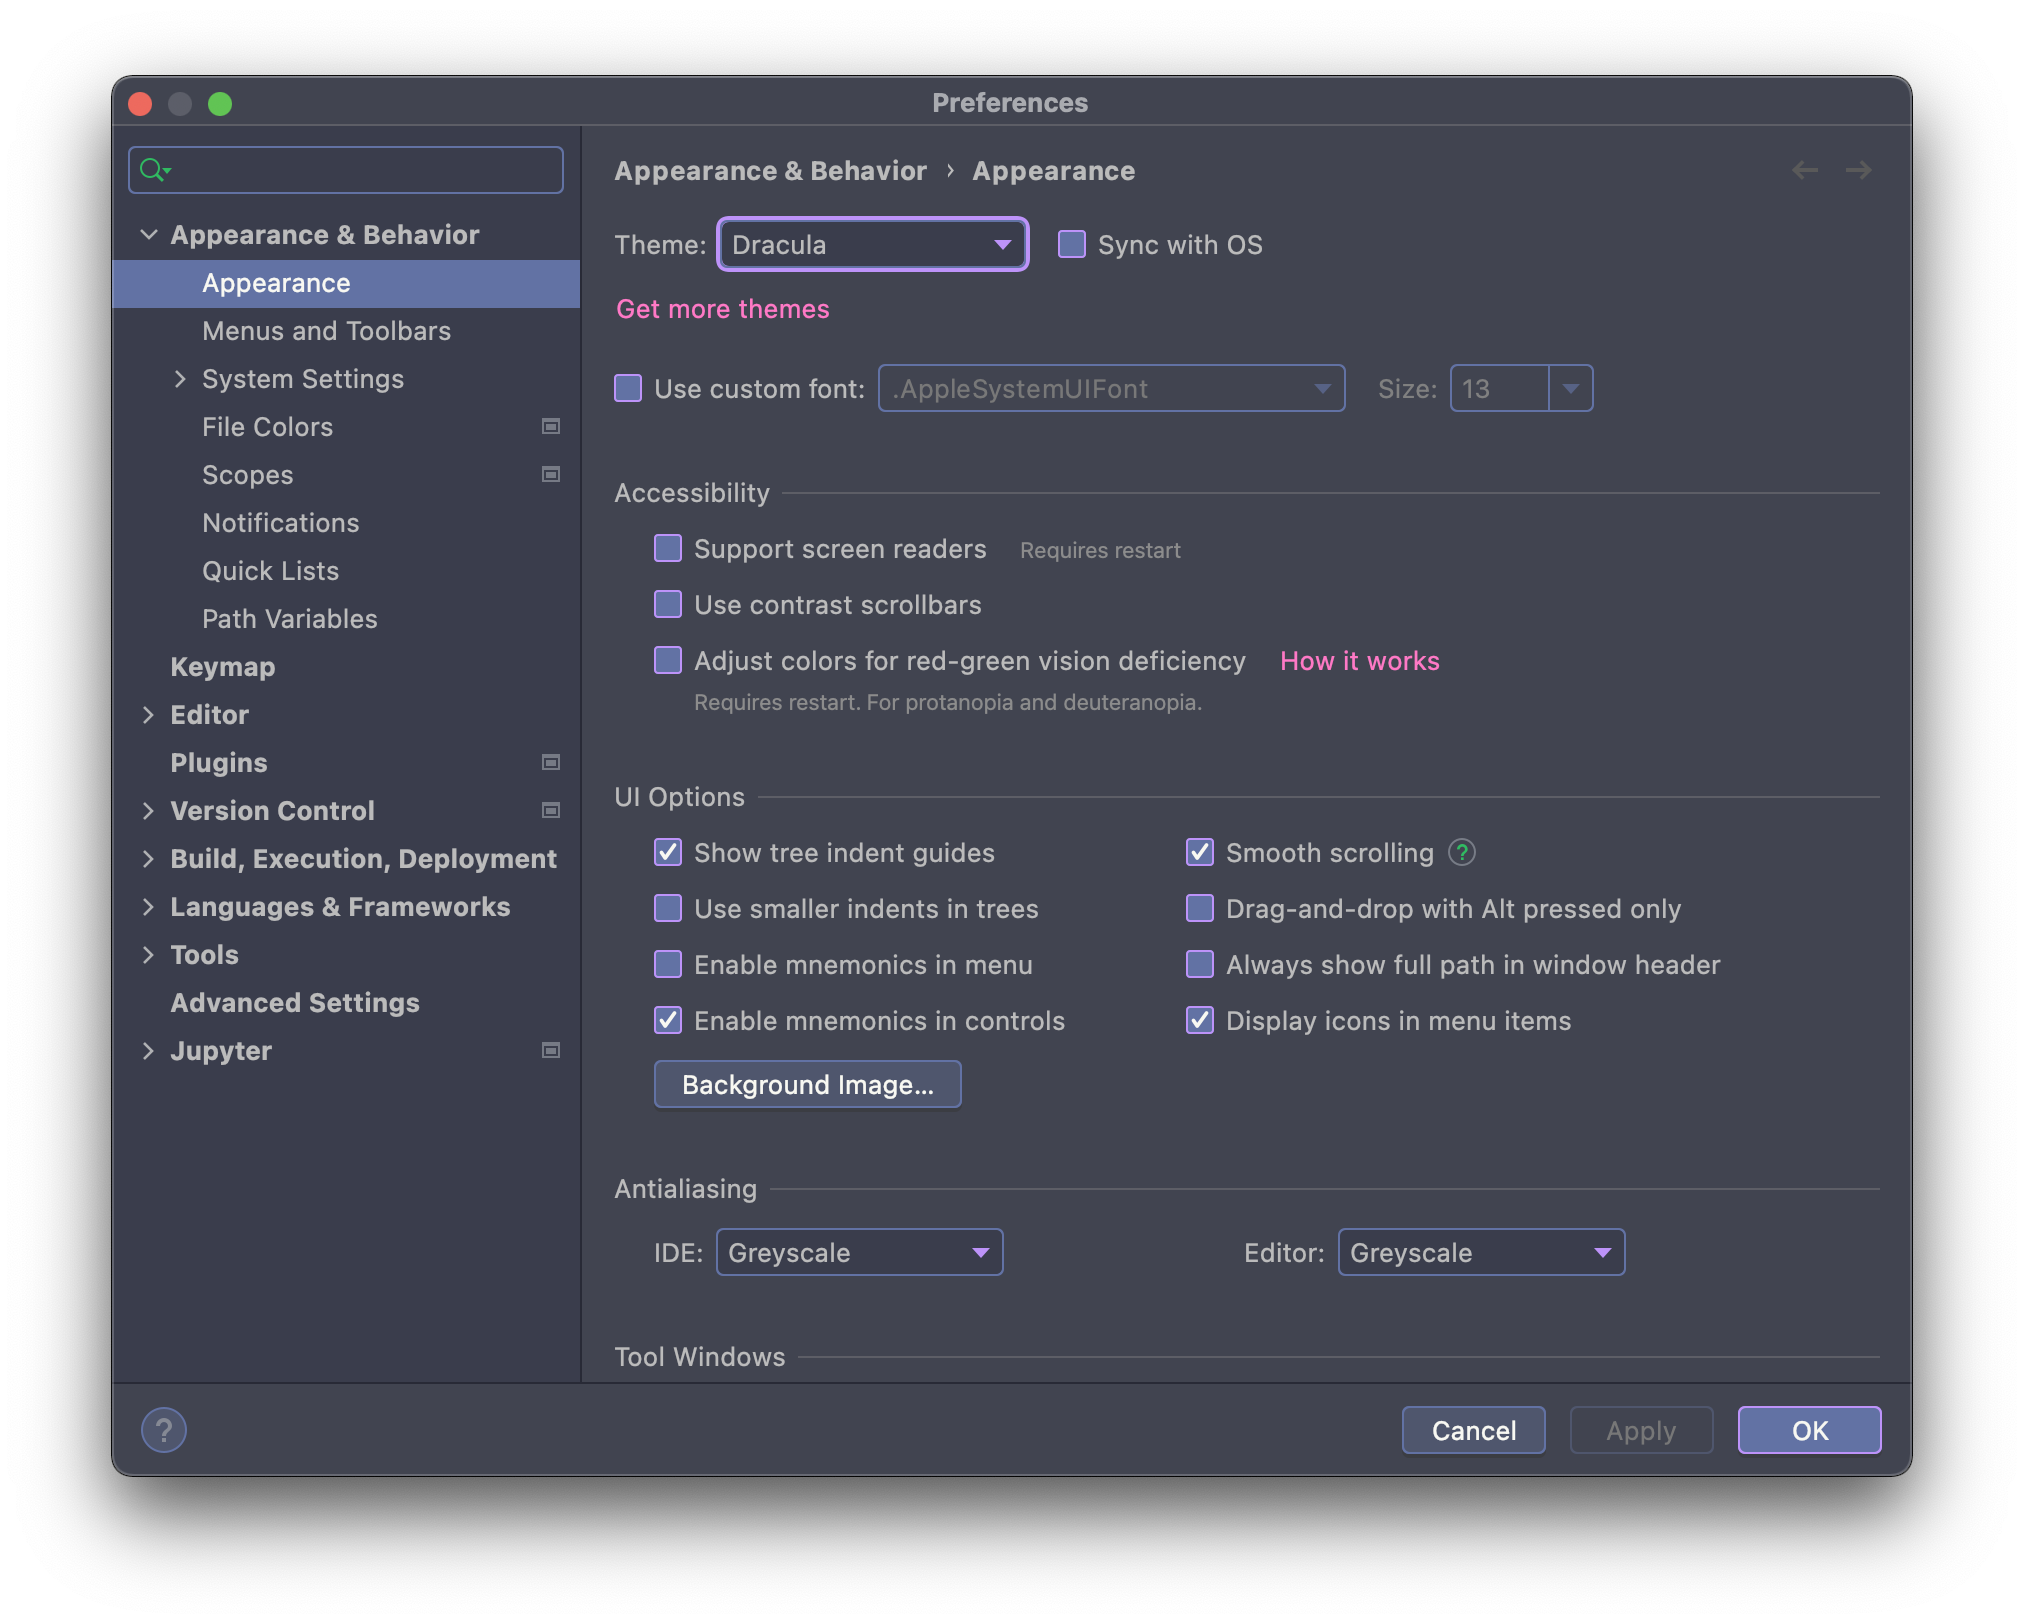Open help via bottom-left question mark
Image resolution: width=2024 pixels, height=1624 pixels.
[x=164, y=1430]
